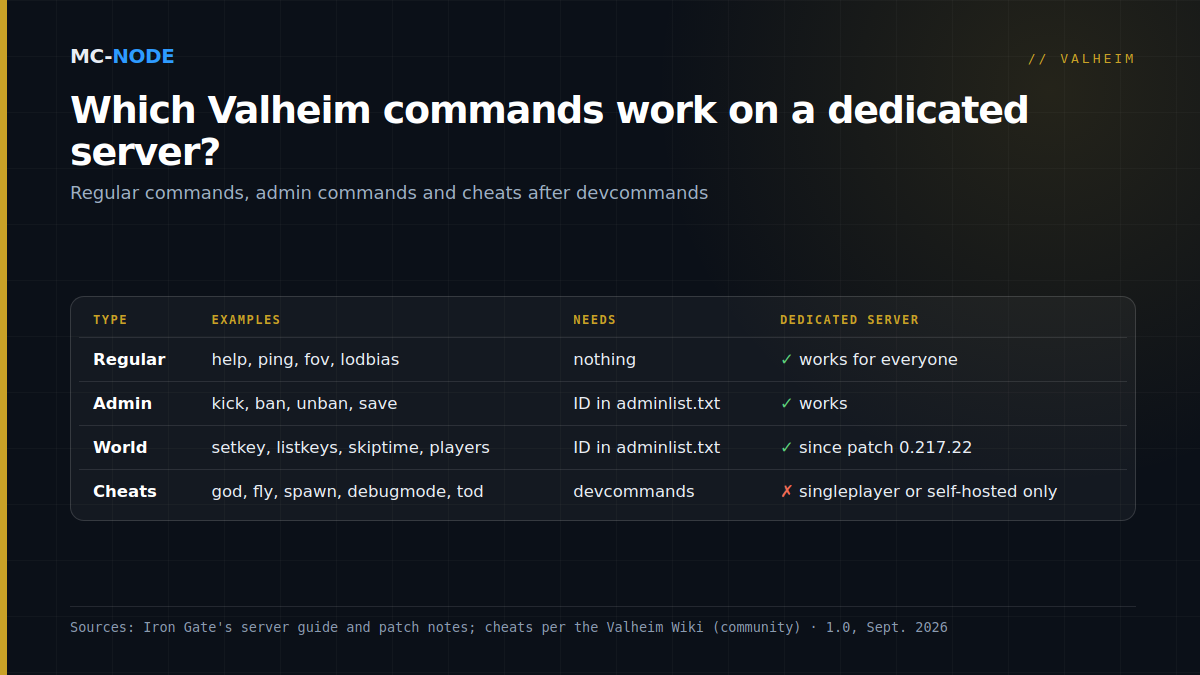The width and height of the screenshot is (1200, 675).
Task: Click 'since patch 0.217.22' text
Action: click(885, 447)
